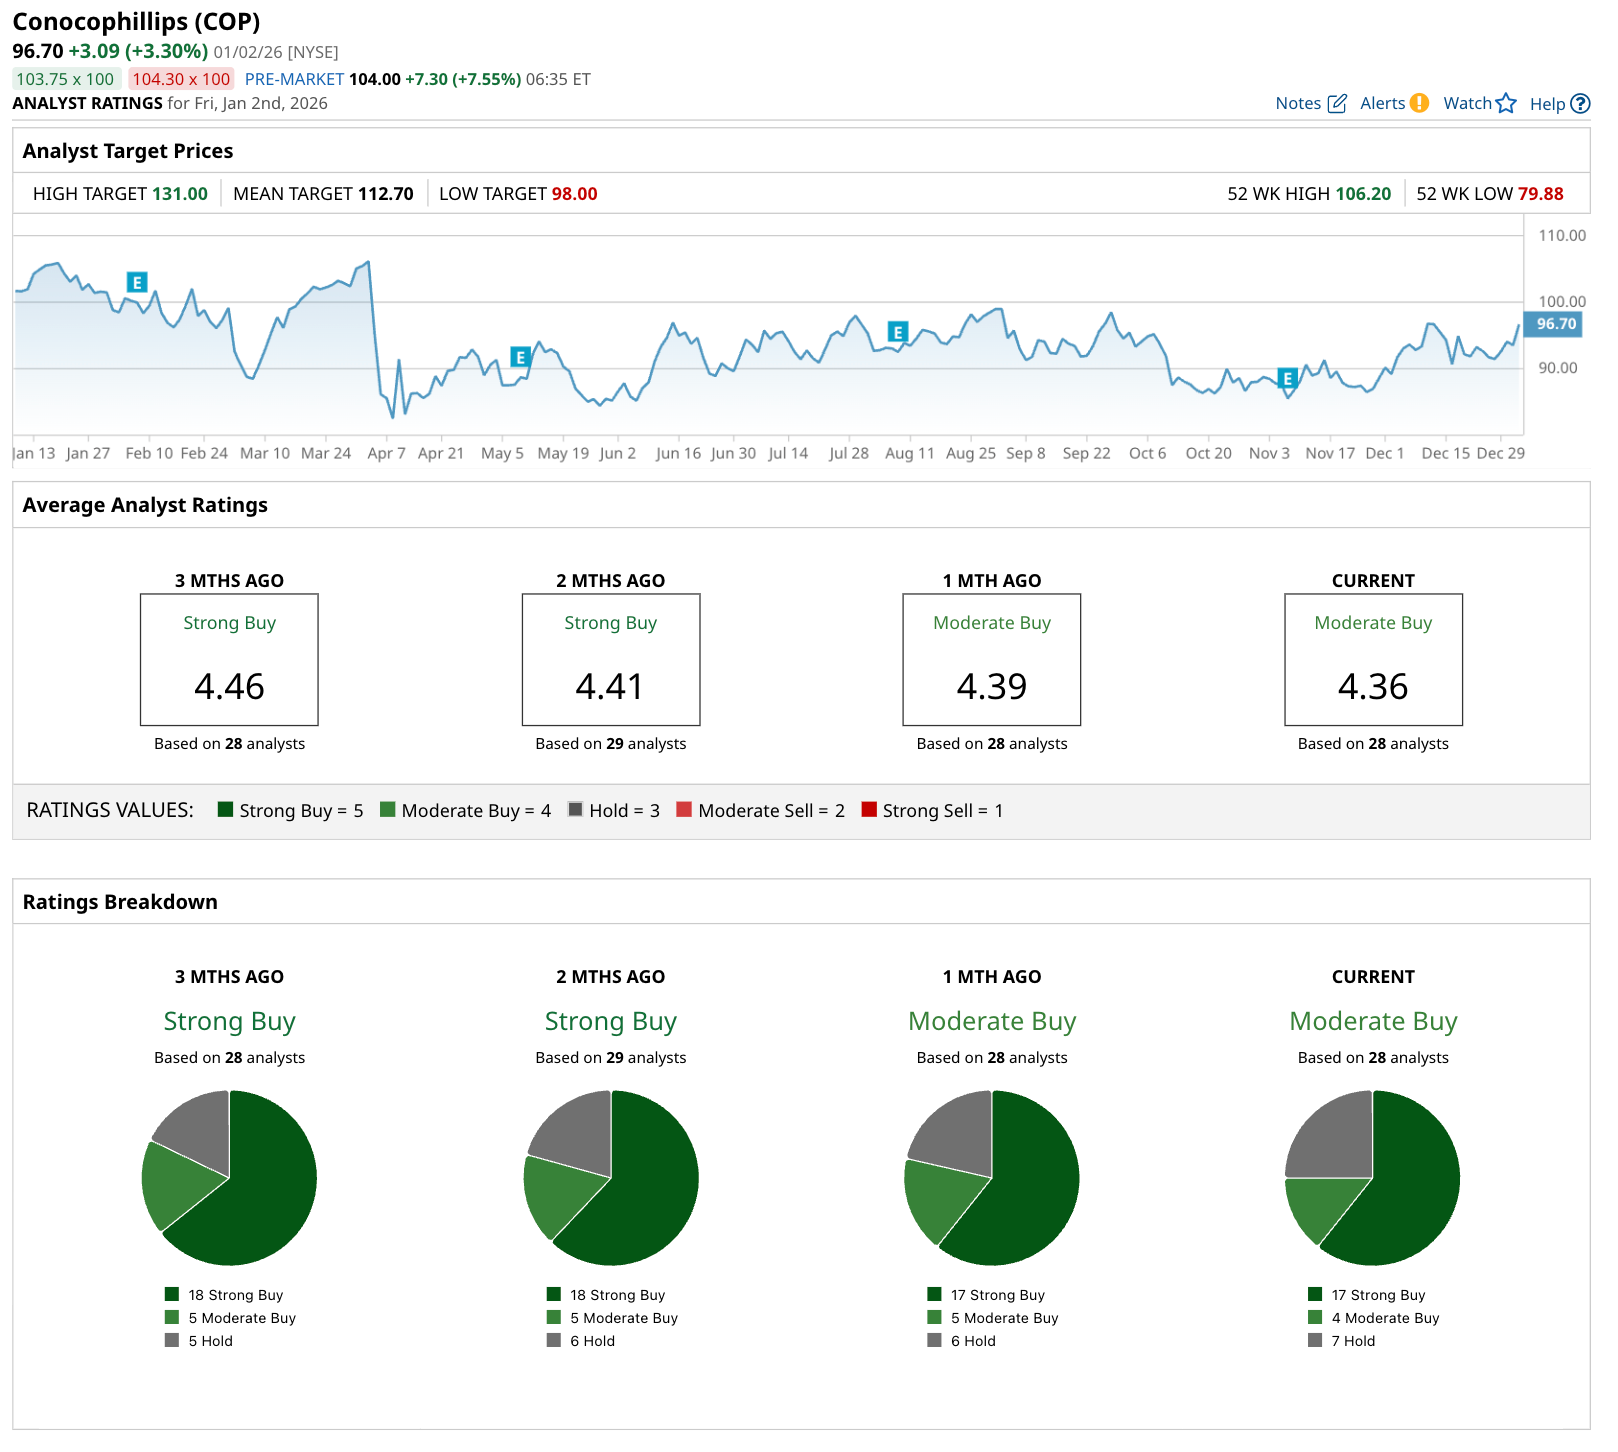Select the earnings marker near Aug 11

tap(898, 332)
